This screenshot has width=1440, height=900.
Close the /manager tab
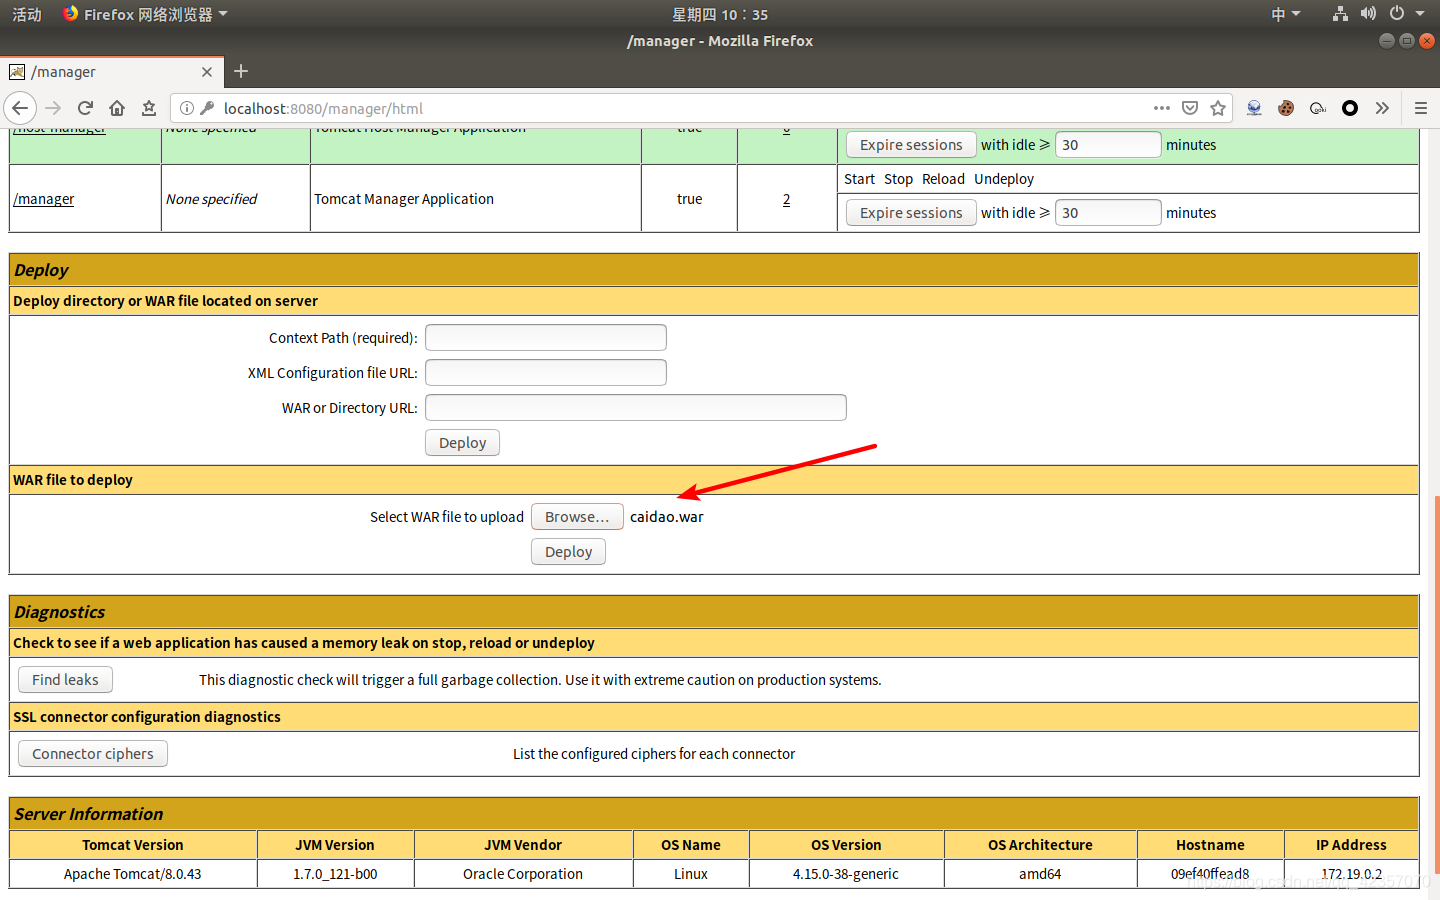(x=207, y=72)
